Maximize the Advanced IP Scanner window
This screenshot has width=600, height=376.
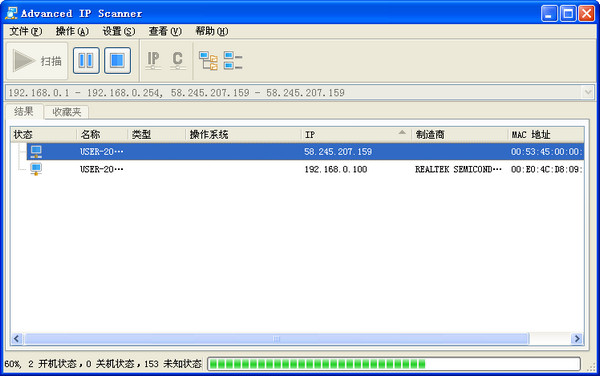568,14
